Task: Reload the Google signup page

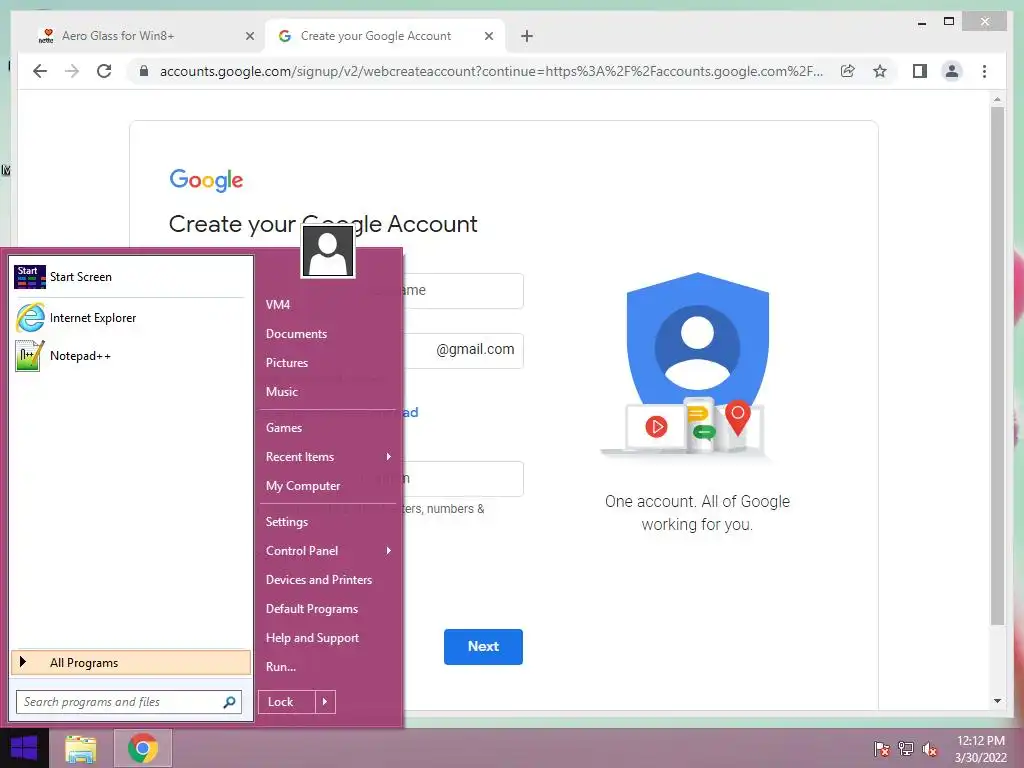Action: click(104, 71)
